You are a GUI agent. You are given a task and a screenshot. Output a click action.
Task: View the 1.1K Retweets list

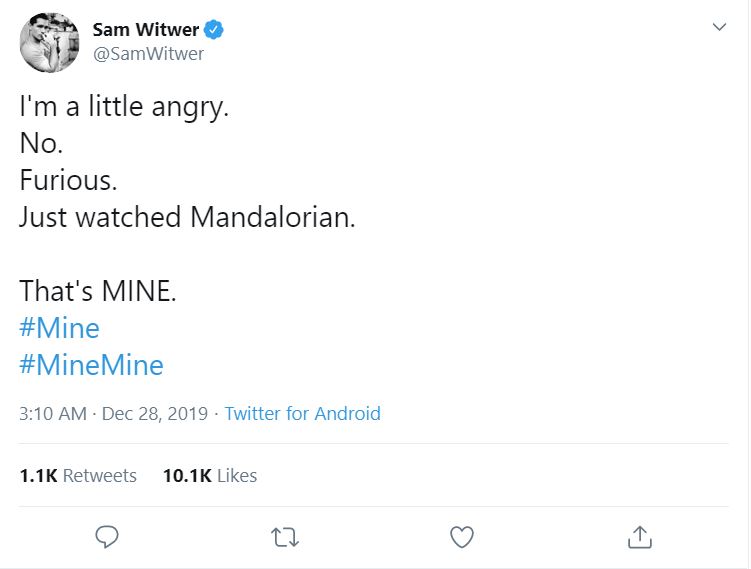point(78,476)
